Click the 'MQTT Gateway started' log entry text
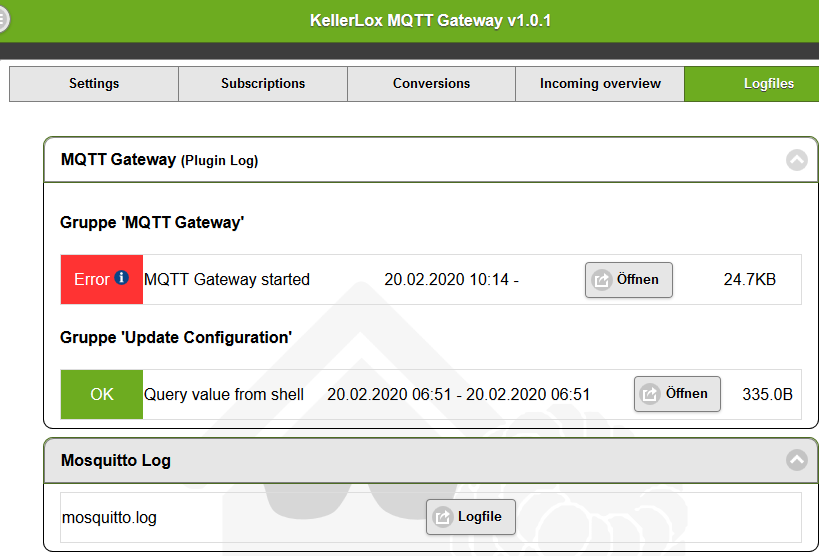The width and height of the screenshot is (819, 556). tap(227, 280)
